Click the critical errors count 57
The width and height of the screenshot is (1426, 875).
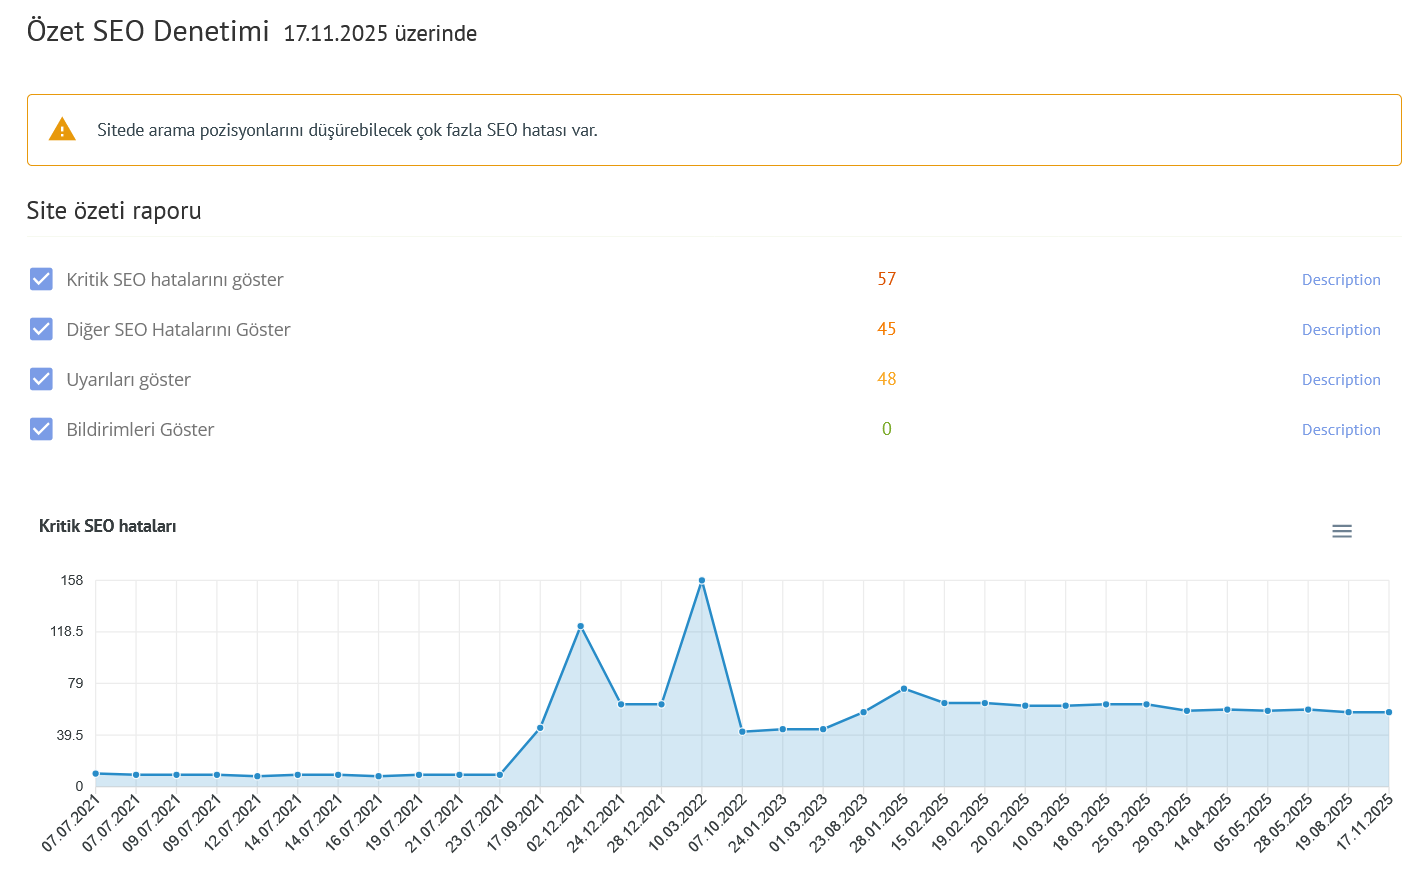click(886, 279)
